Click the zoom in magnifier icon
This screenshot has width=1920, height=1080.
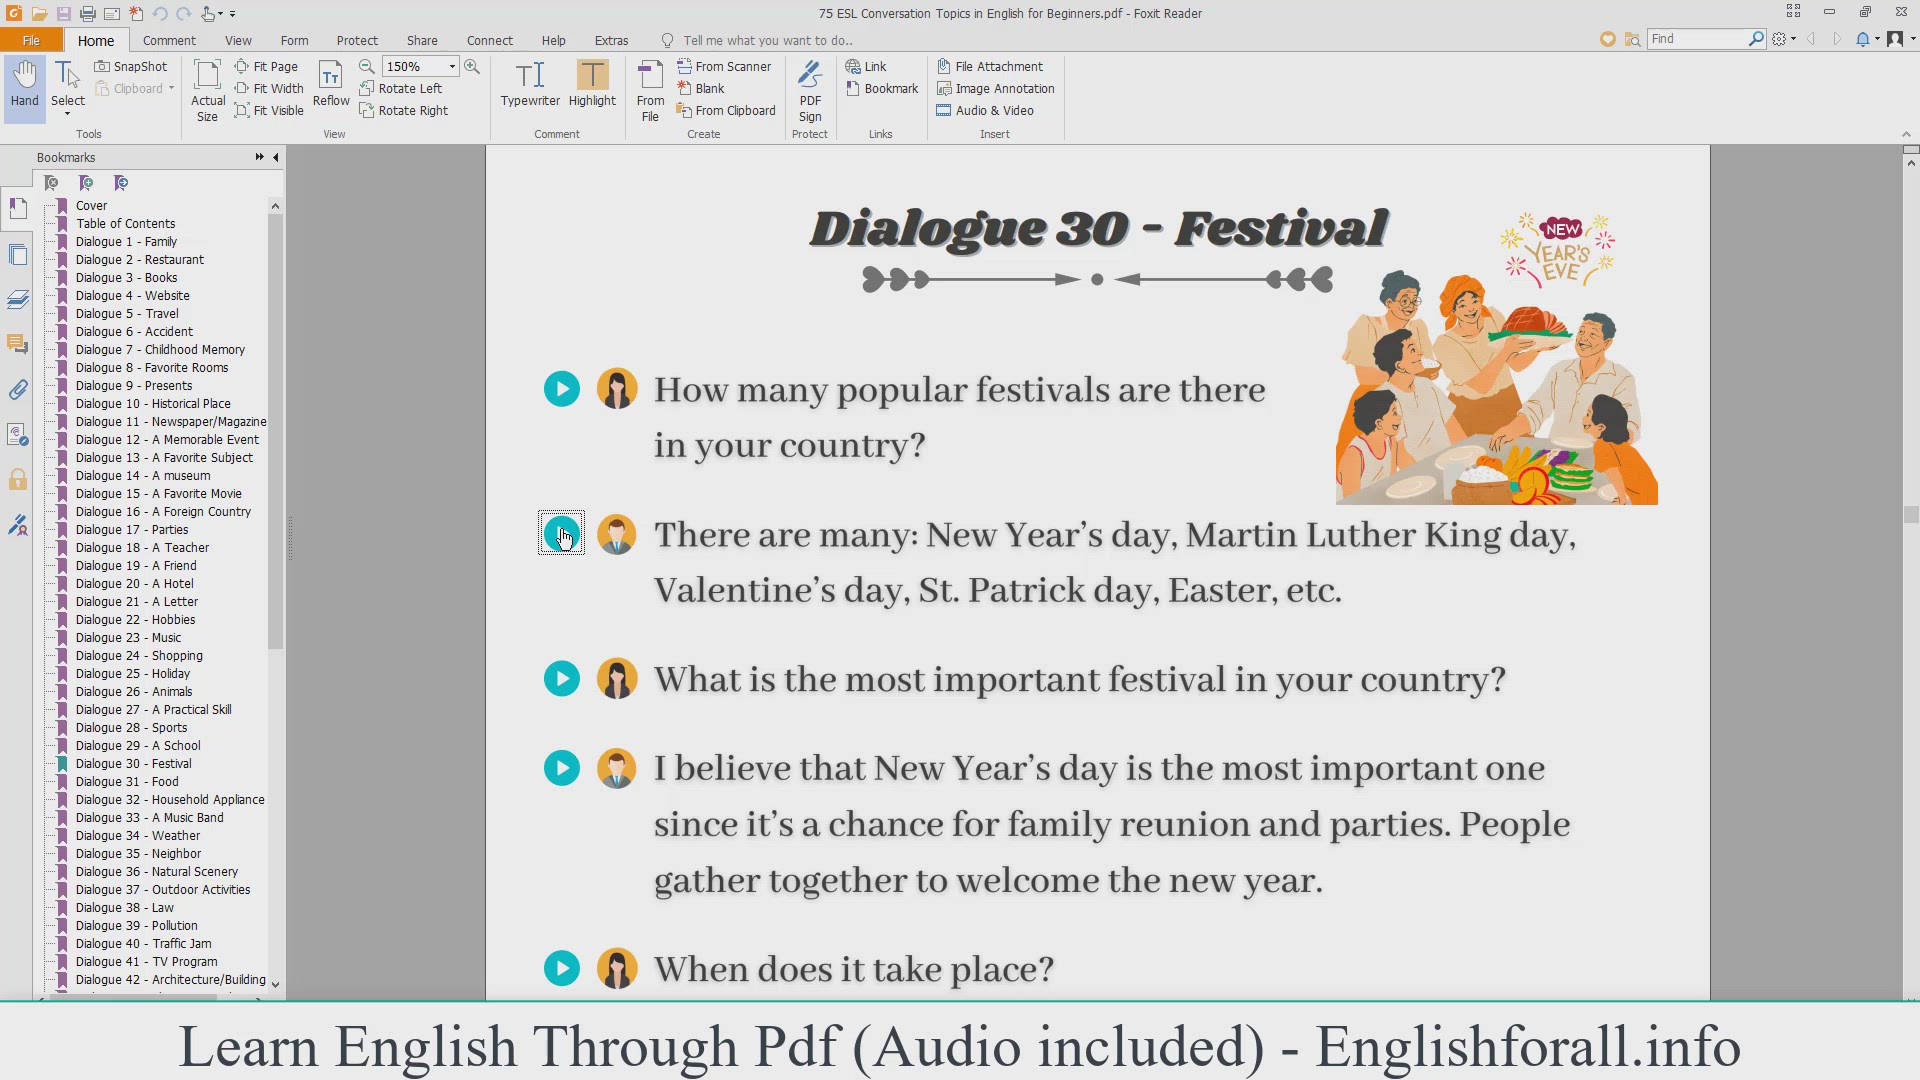point(472,66)
